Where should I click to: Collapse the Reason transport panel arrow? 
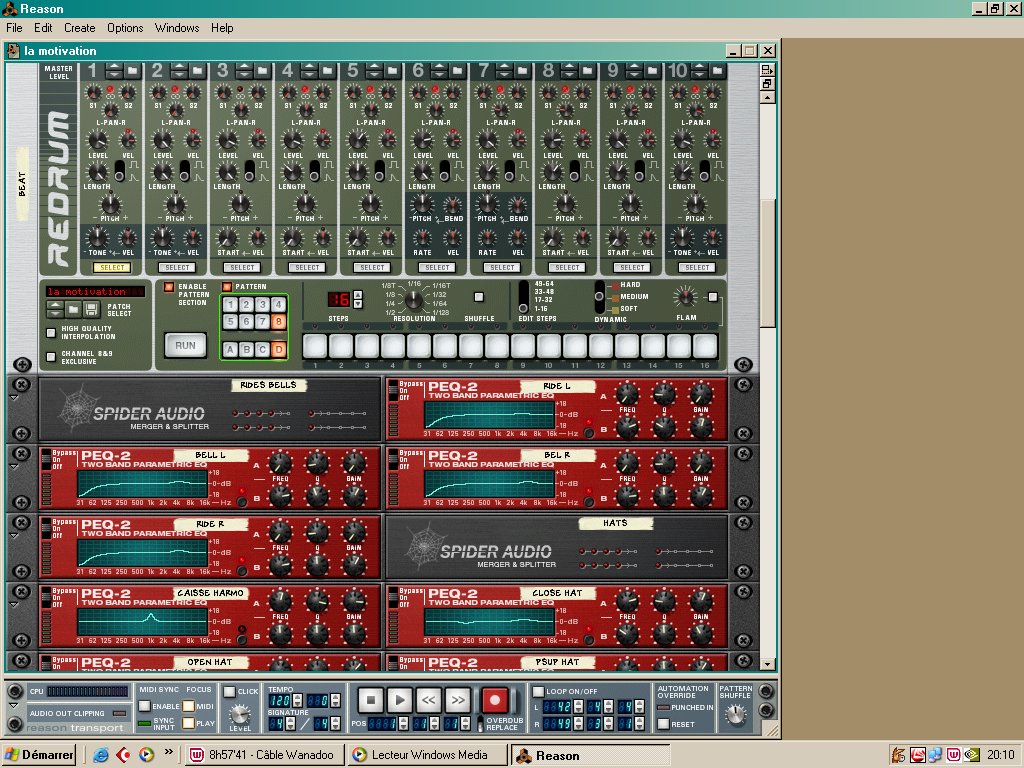click(14, 705)
